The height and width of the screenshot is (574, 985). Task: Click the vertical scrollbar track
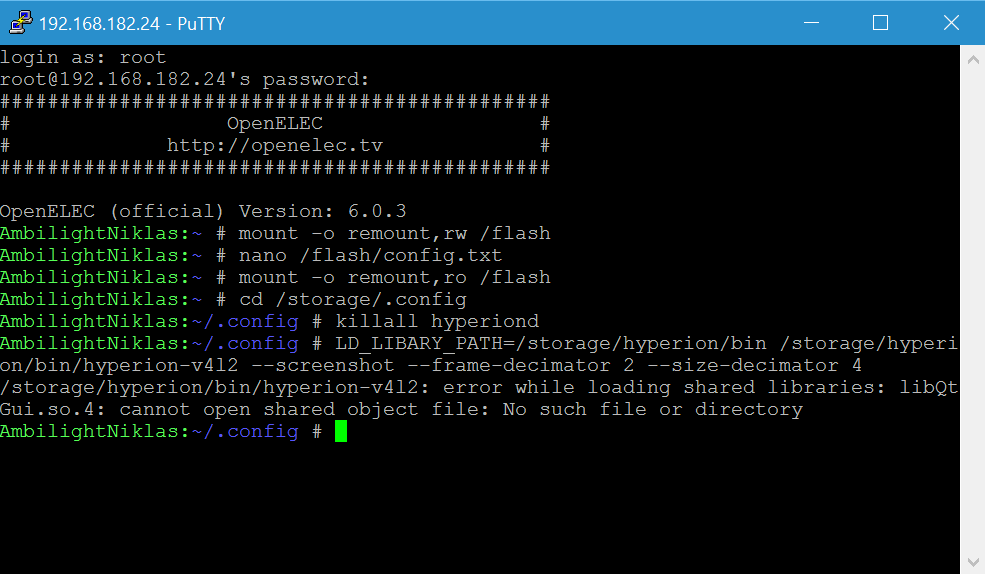973,311
